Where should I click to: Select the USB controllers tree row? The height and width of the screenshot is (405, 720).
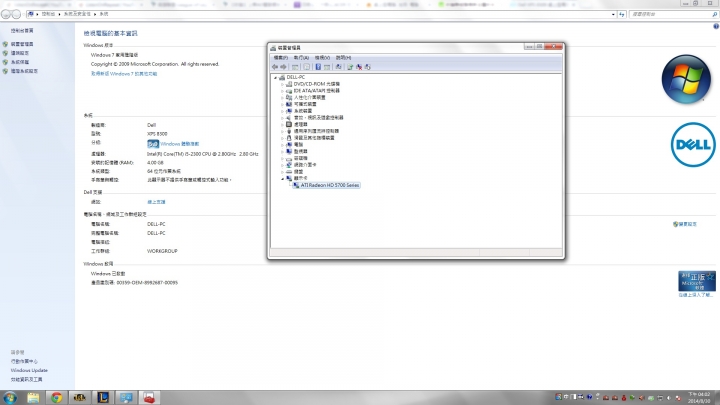(x=312, y=131)
